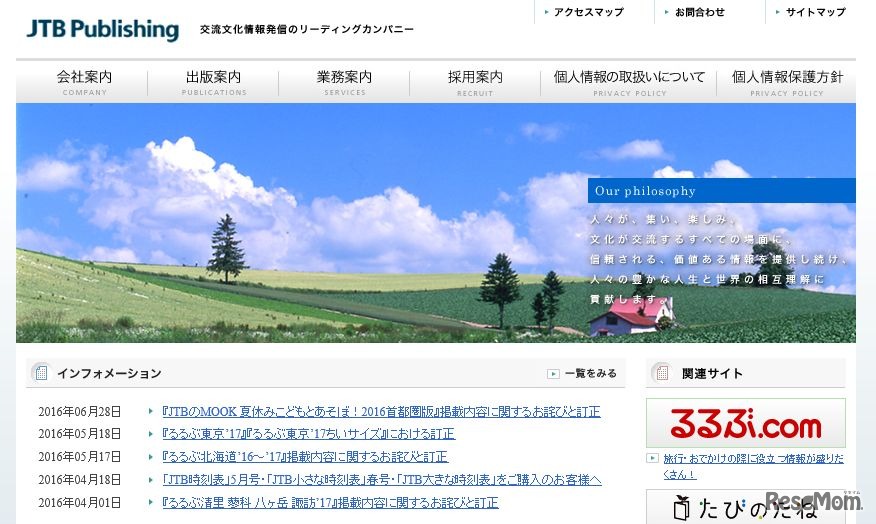The image size is (876, 524).
Task: Click the 一覧をみる arrow icon
Action: (553, 374)
